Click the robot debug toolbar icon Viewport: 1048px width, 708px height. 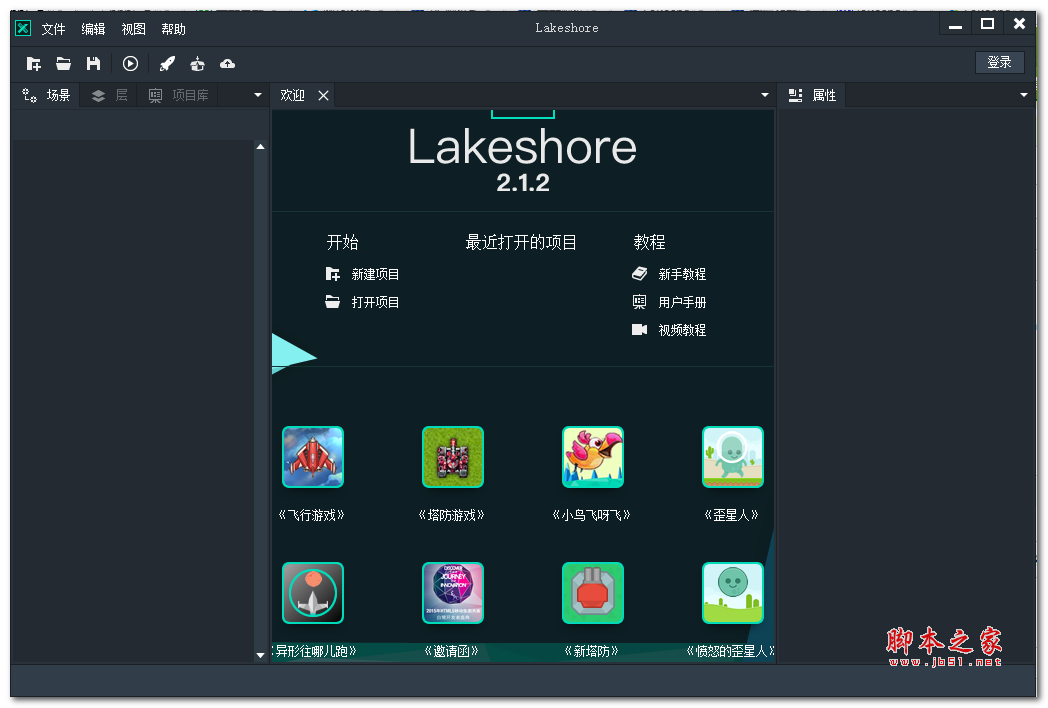click(x=197, y=64)
